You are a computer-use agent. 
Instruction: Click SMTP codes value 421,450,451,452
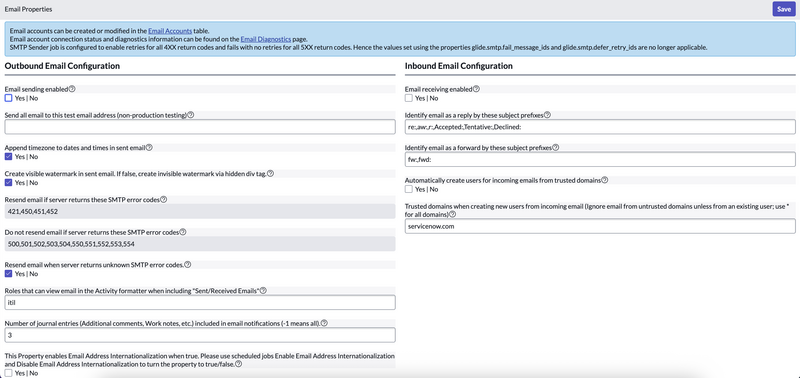click(x=200, y=211)
